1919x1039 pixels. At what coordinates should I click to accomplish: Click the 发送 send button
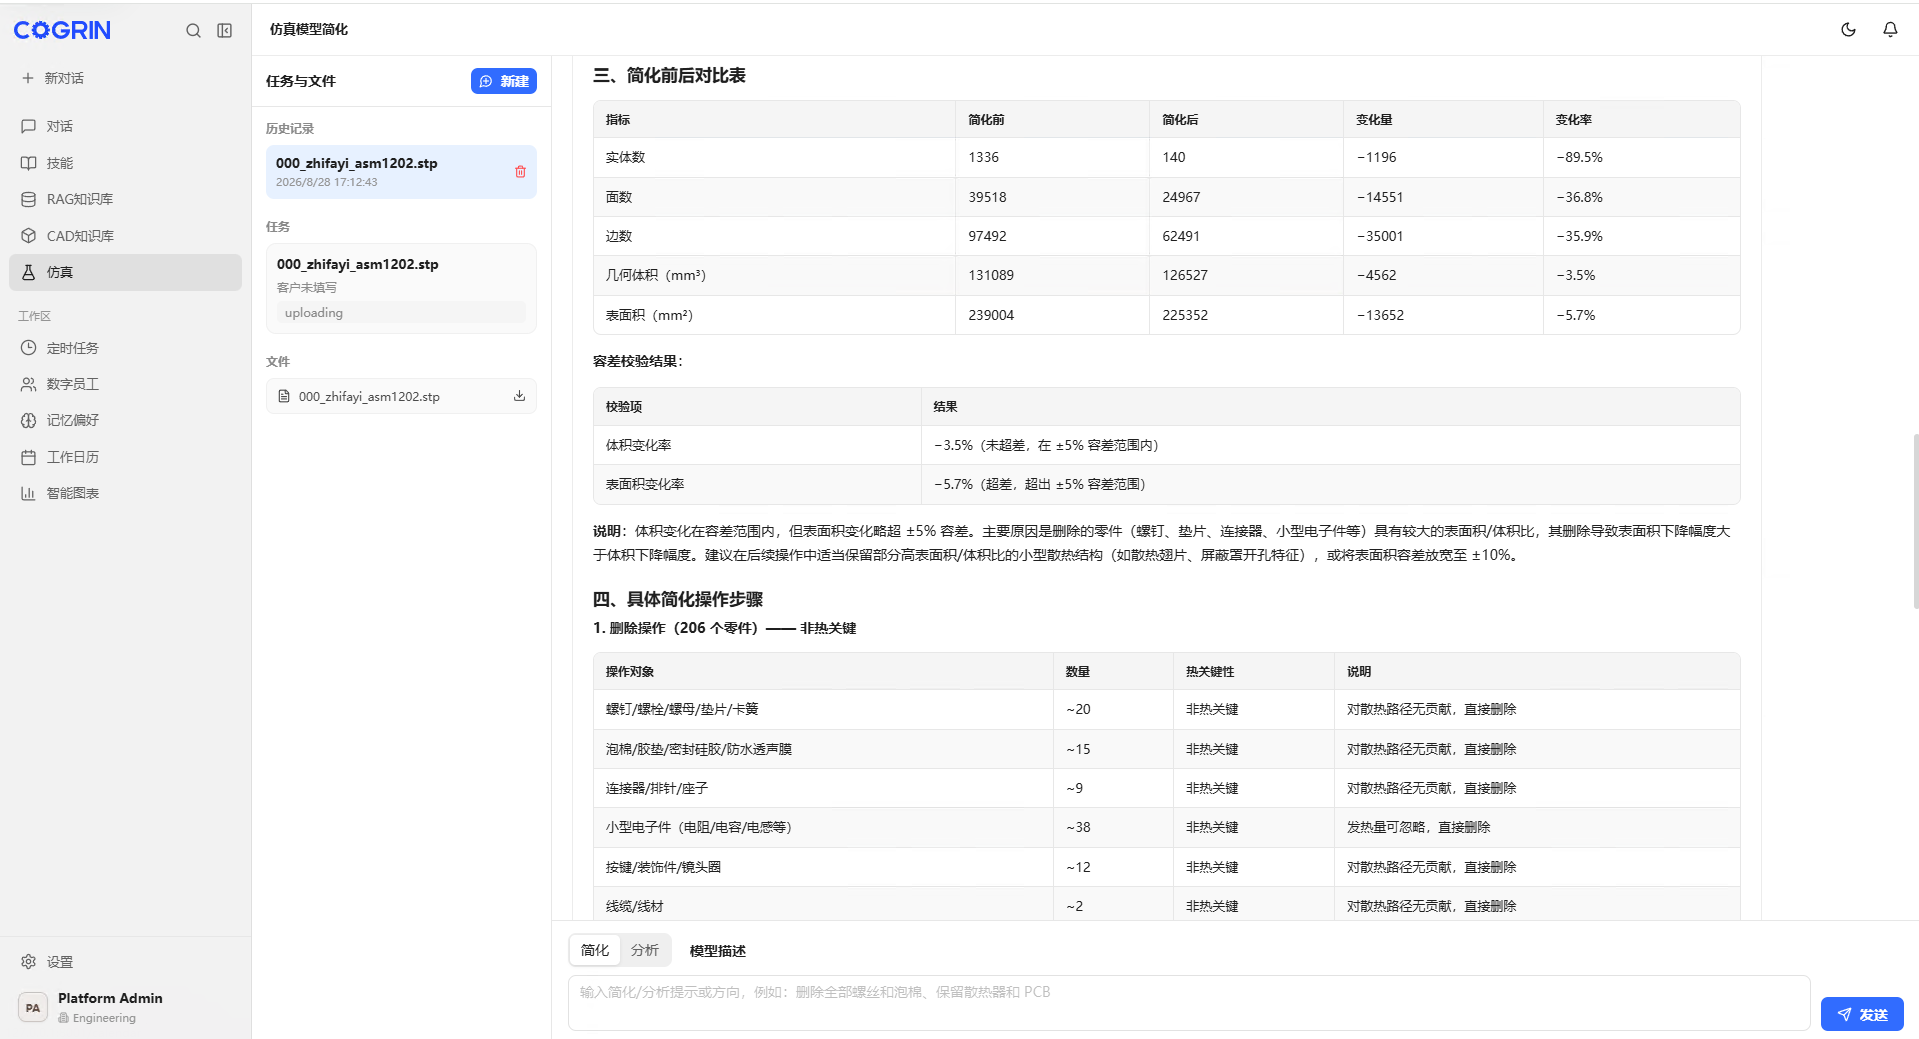point(1862,1014)
